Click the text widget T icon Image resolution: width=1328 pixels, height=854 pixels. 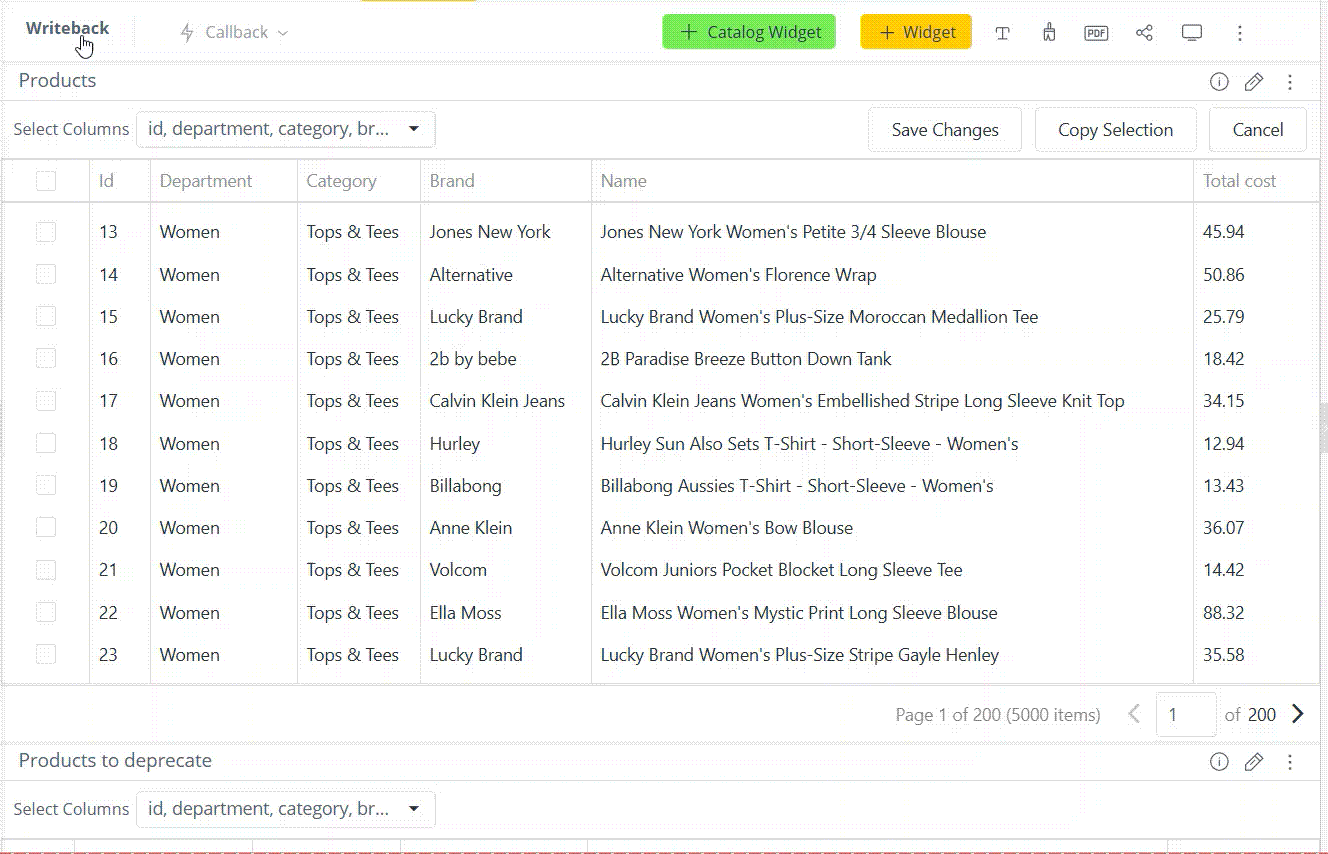coord(1002,33)
